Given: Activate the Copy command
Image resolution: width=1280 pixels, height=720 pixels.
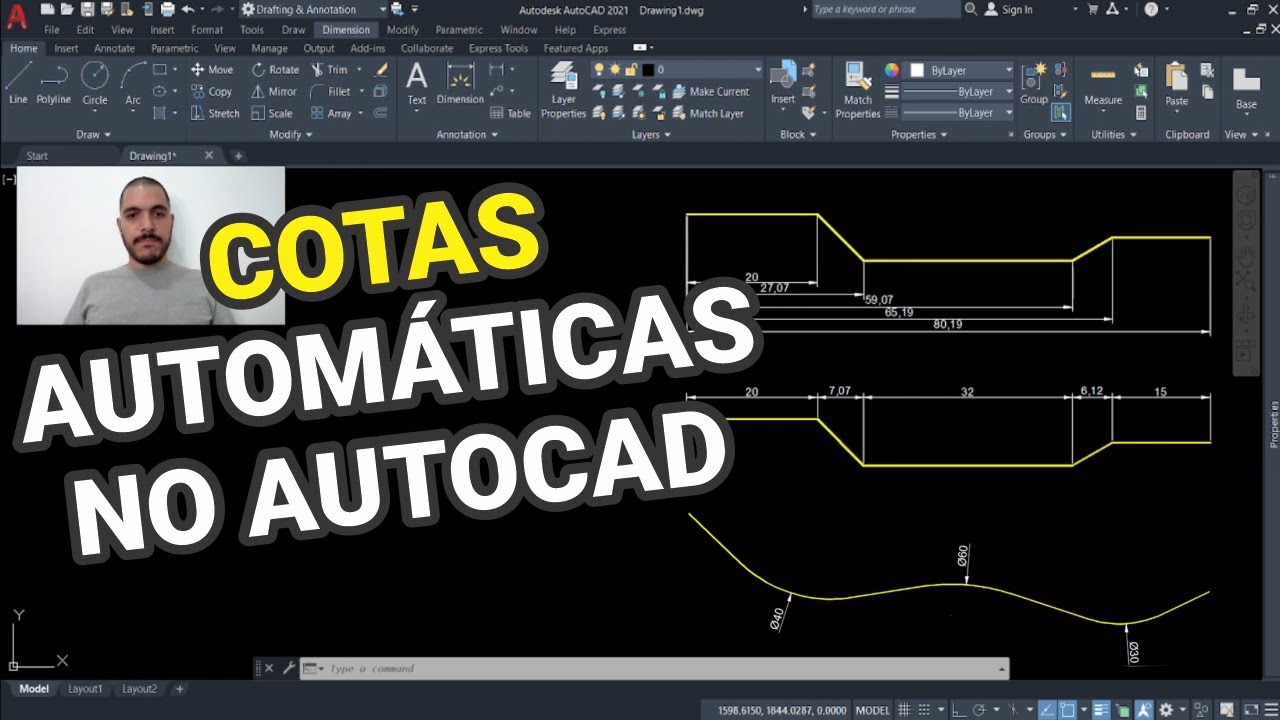Looking at the screenshot, I should 211,92.
